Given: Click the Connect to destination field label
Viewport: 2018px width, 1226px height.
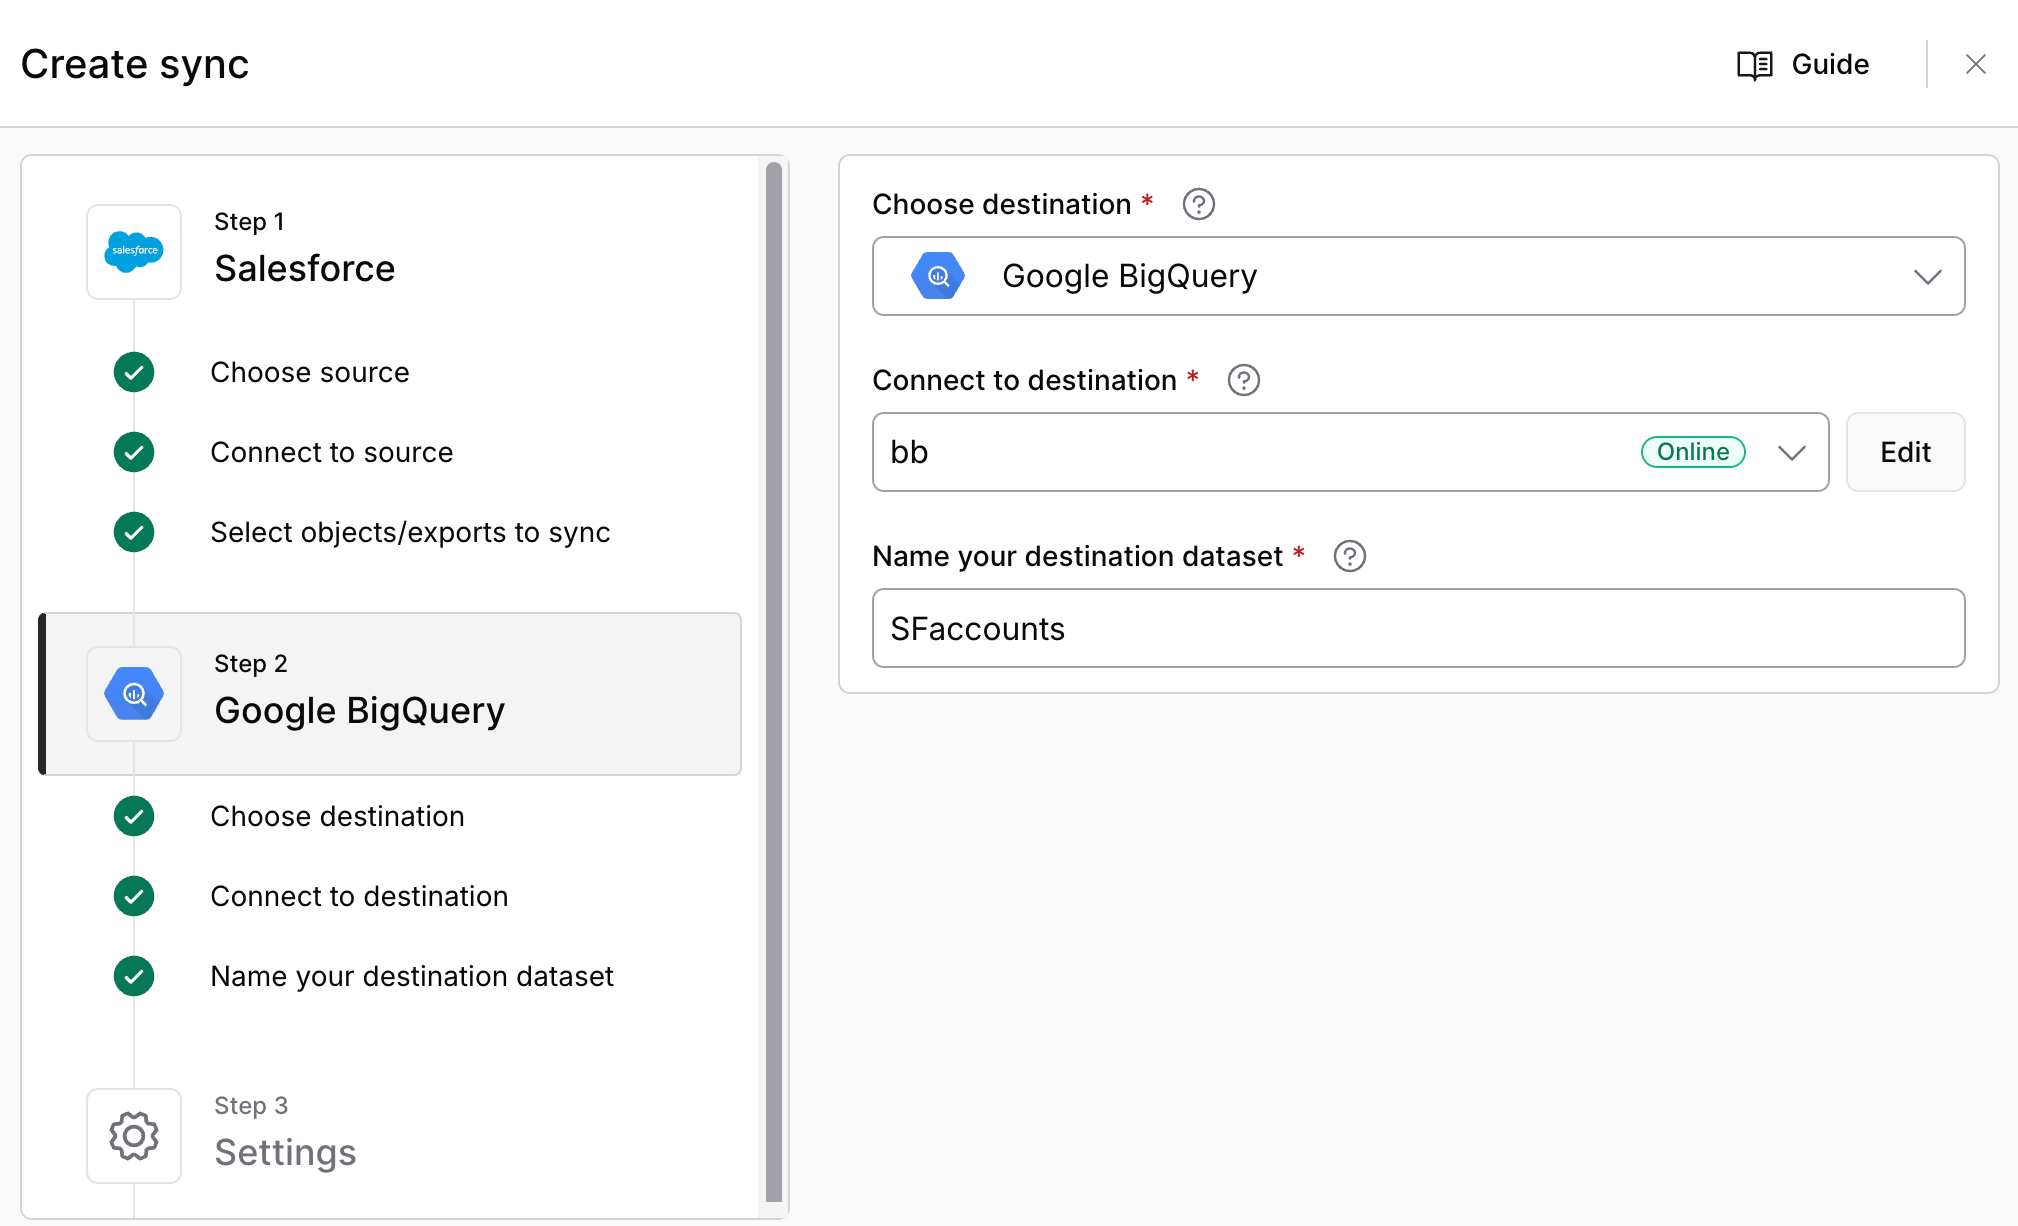Looking at the screenshot, I should point(1024,380).
